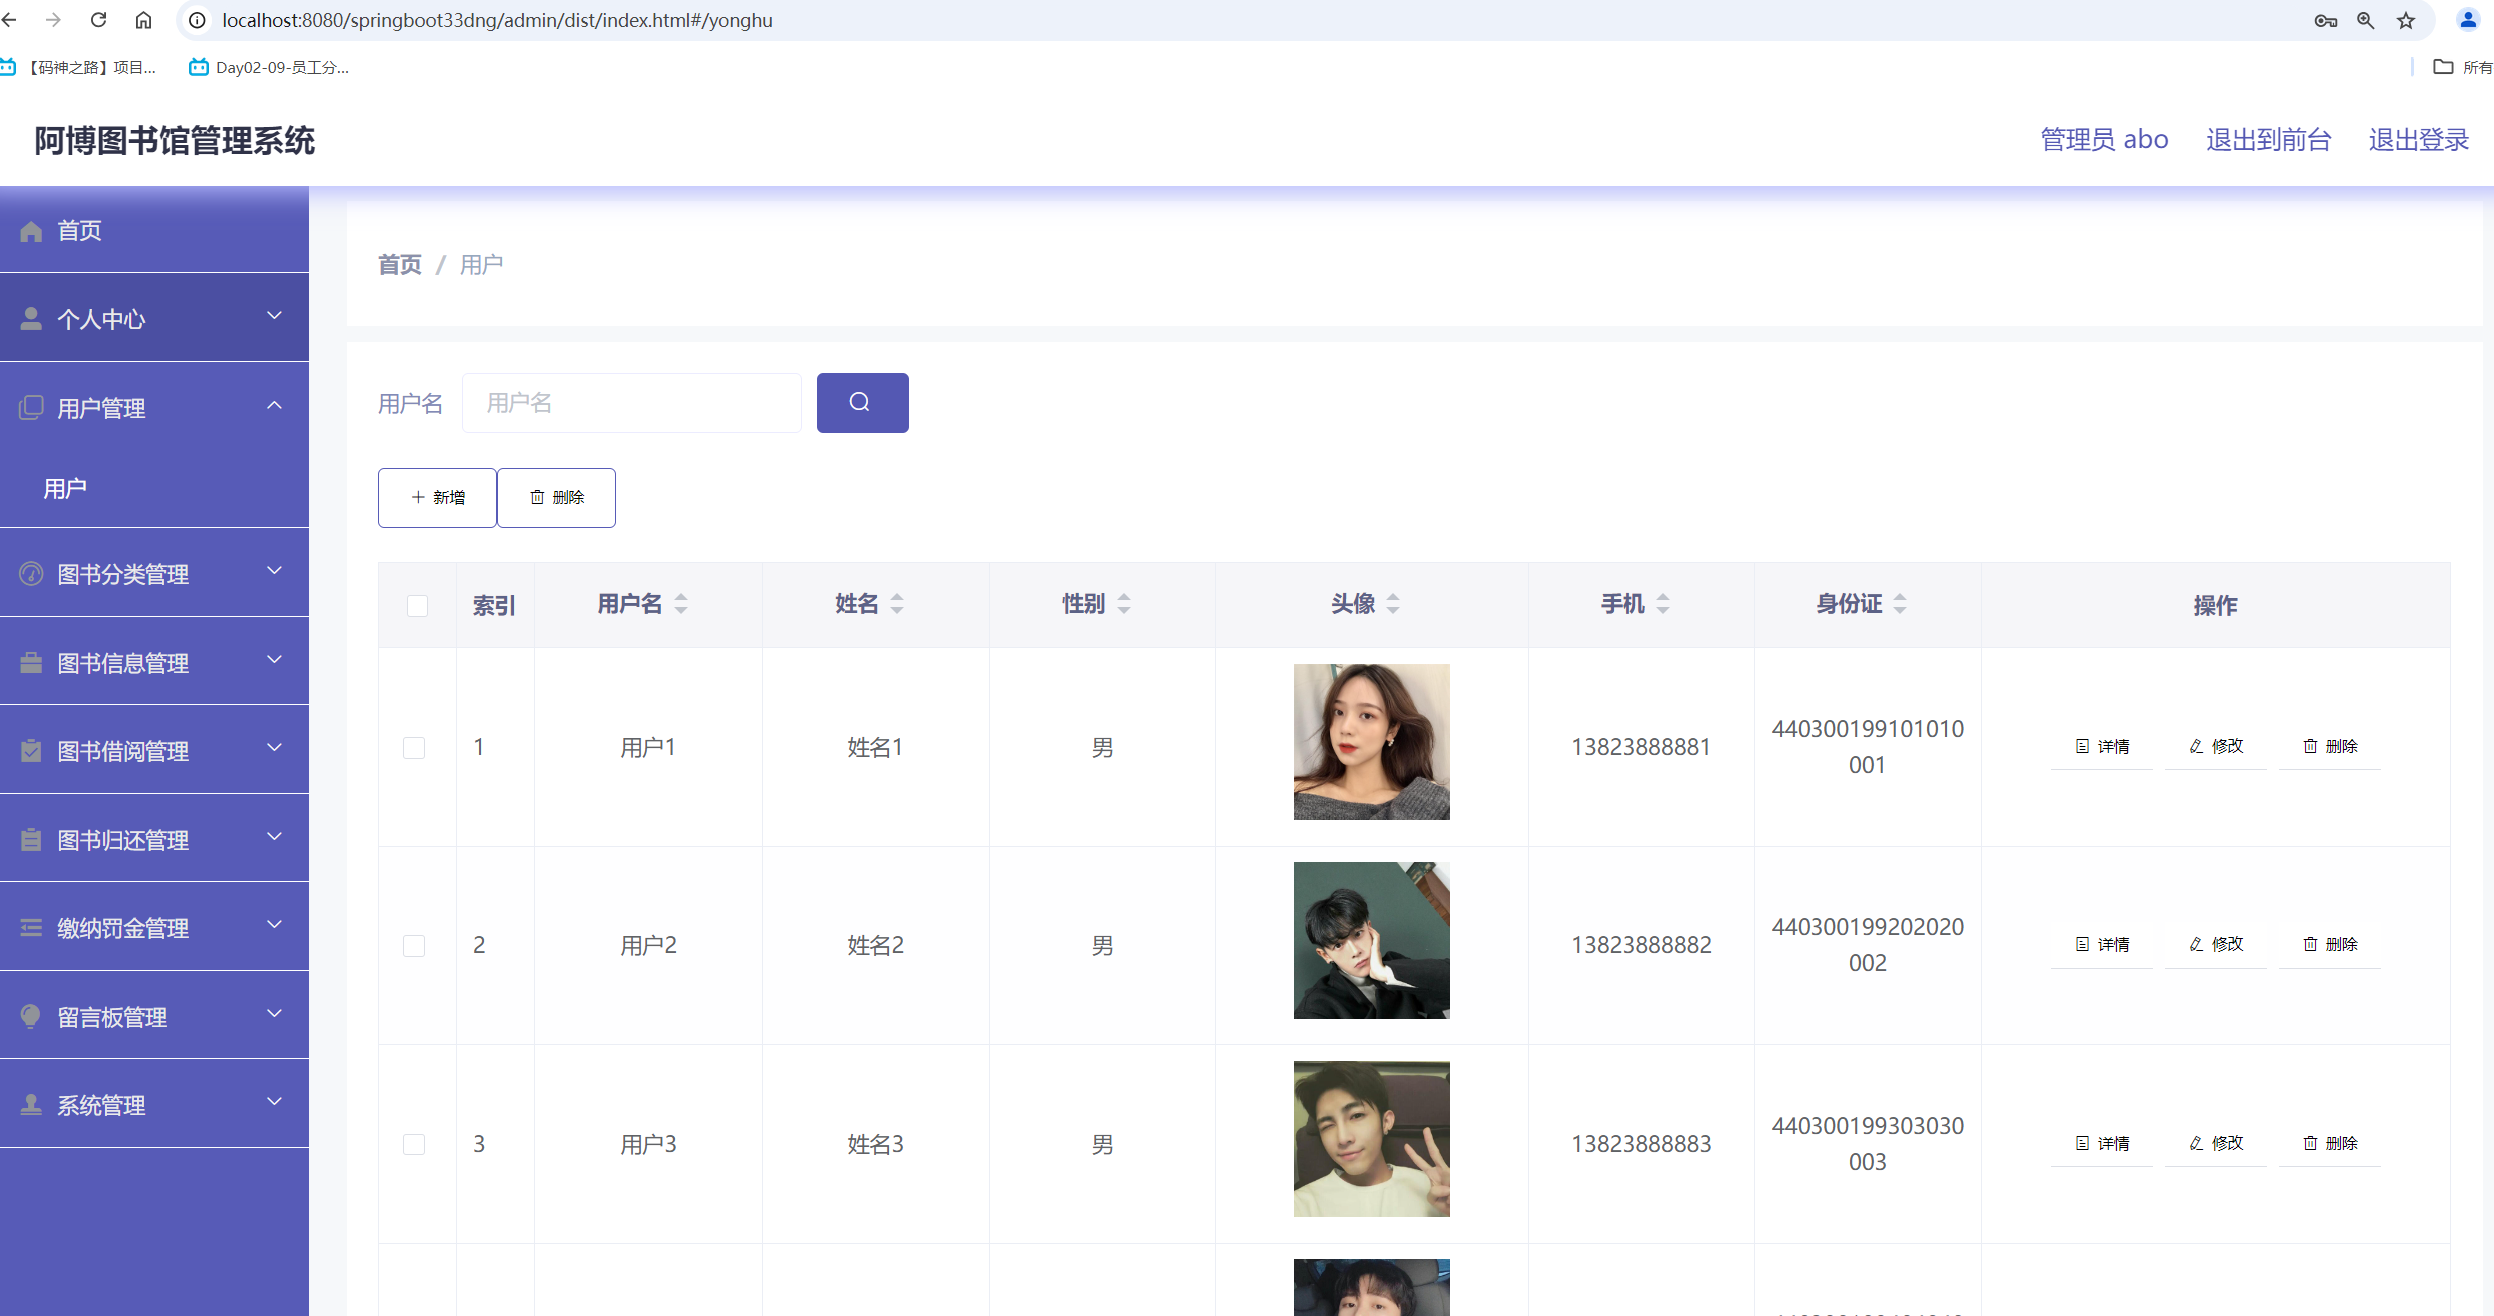Click the browser home icon

click(x=143, y=20)
